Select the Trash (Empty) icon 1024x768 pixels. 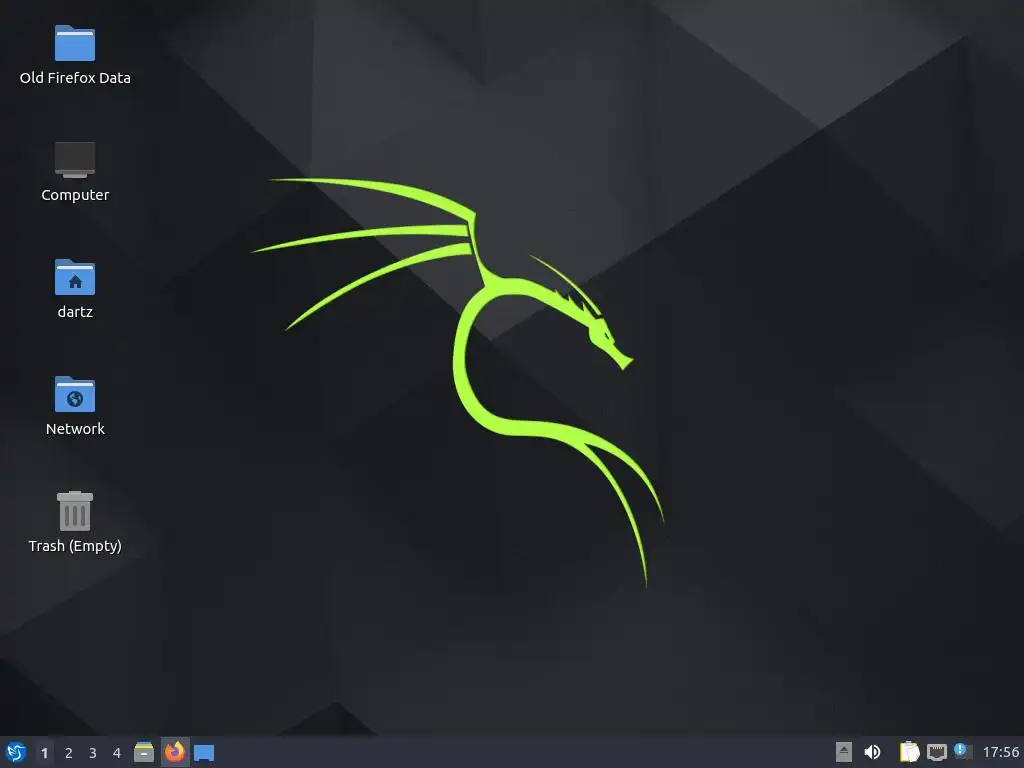tap(74, 511)
